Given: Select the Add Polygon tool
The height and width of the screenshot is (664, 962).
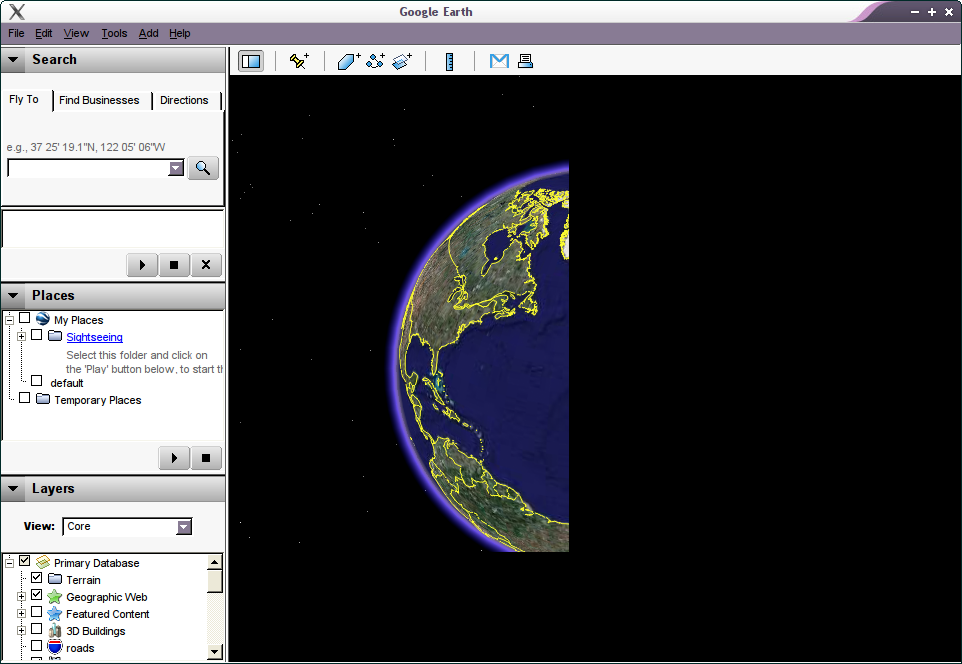Looking at the screenshot, I should point(348,61).
